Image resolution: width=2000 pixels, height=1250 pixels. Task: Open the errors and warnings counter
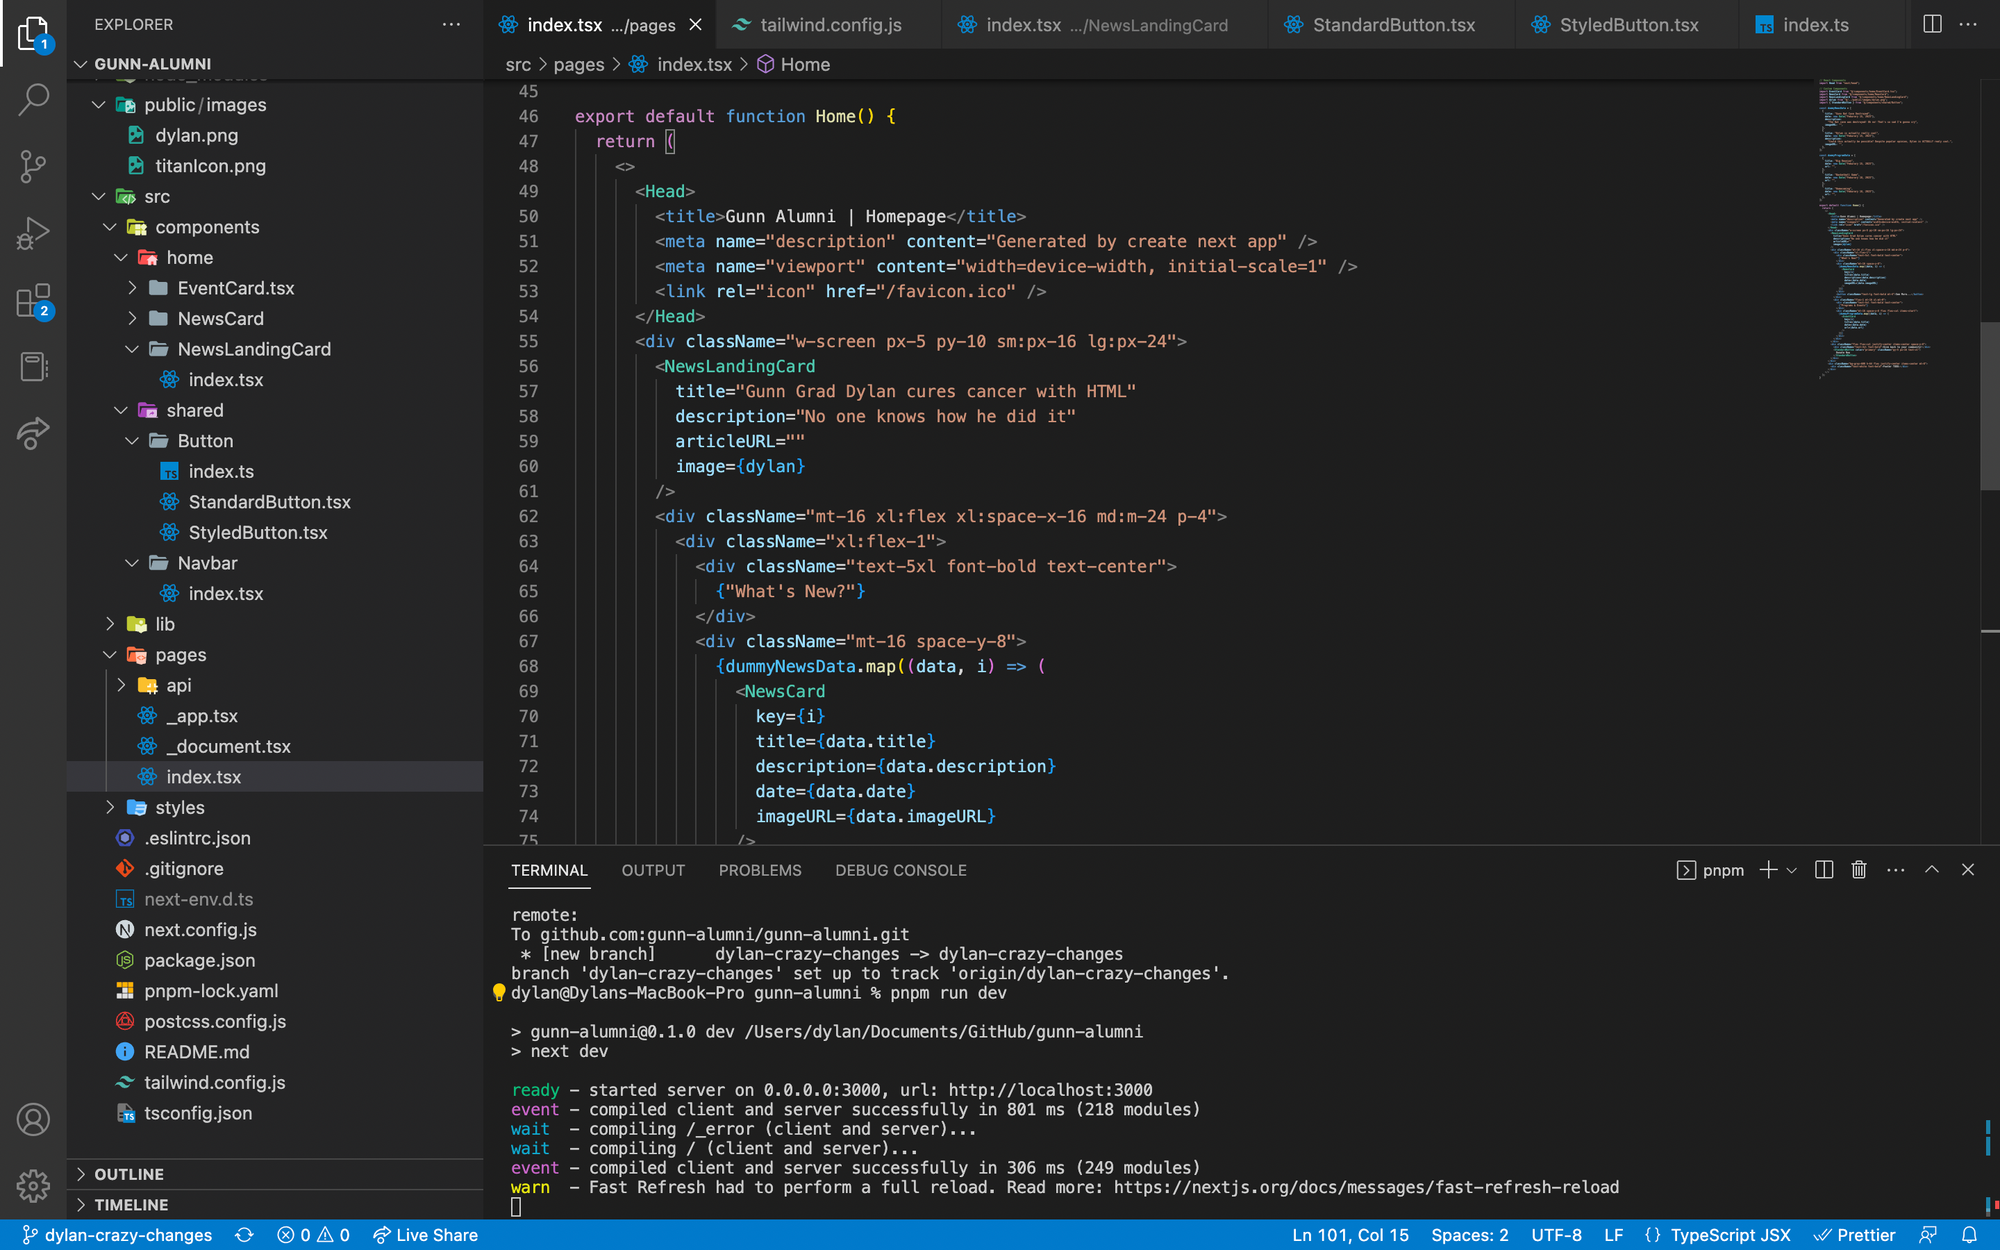[313, 1235]
